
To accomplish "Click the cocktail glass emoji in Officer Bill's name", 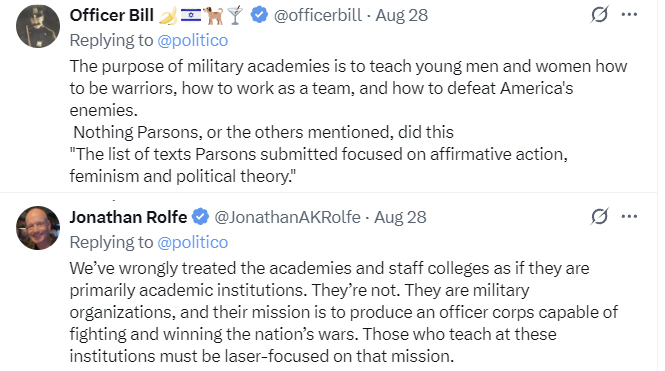I will 235,15.
